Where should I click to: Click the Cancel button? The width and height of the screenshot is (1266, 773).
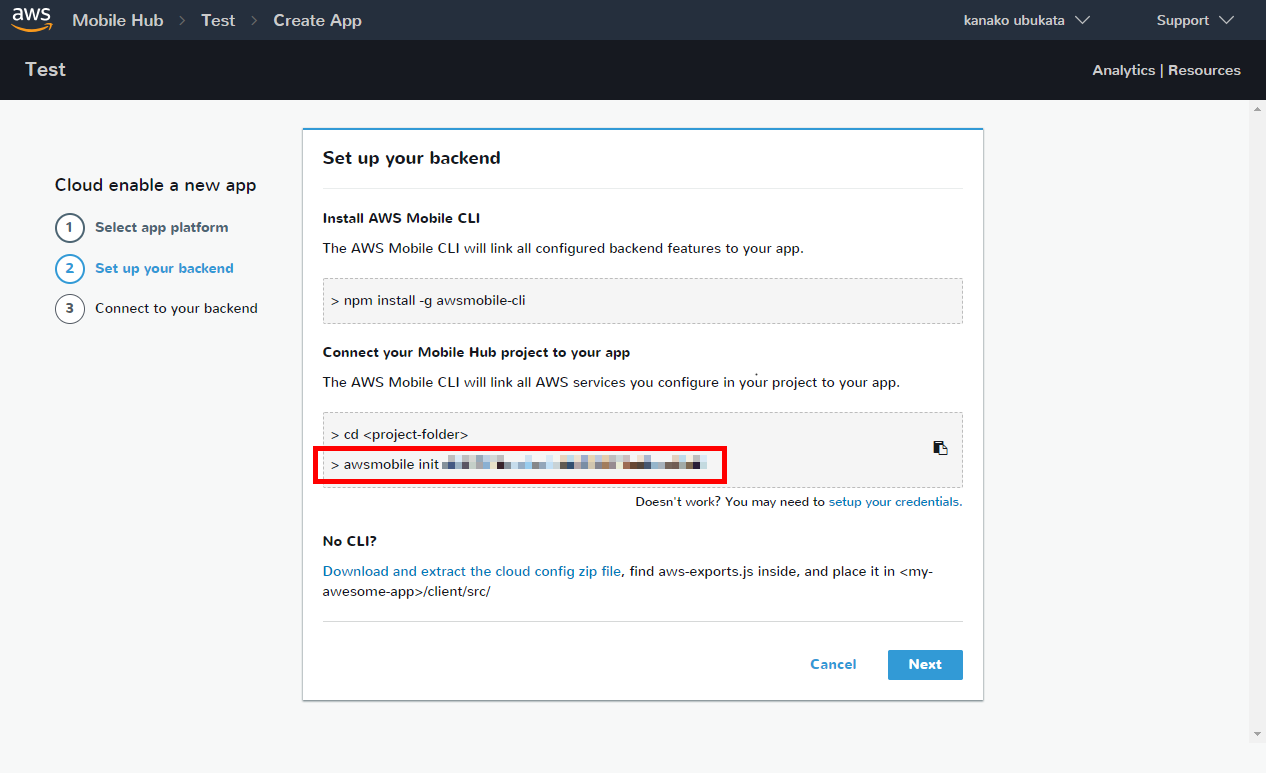click(x=833, y=665)
